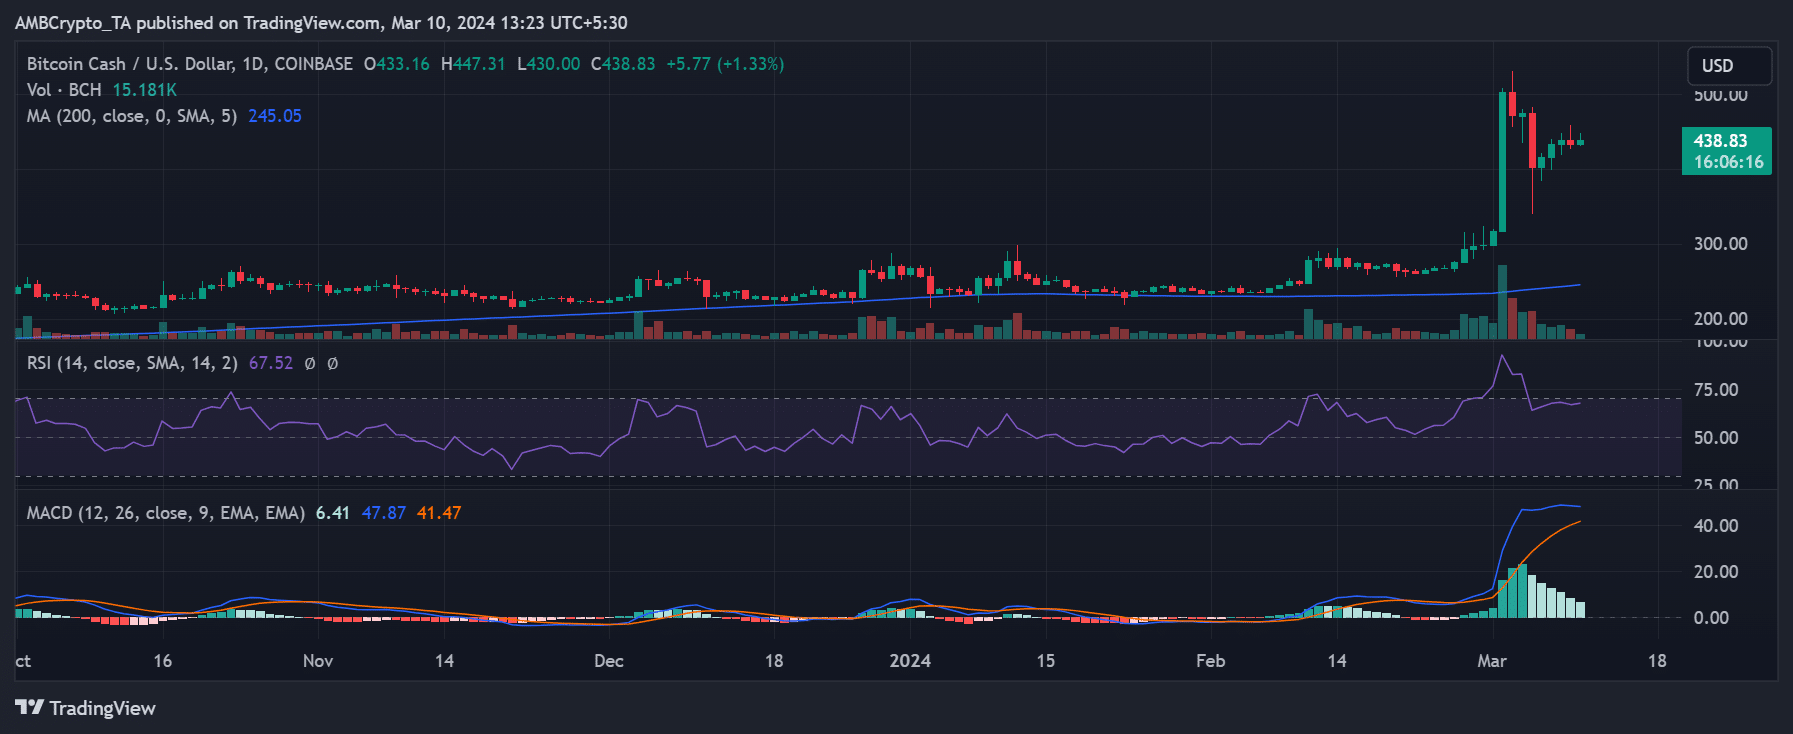The image size is (1793, 734).
Task: Click the 200.00 price axis label
Action: coord(1720,319)
